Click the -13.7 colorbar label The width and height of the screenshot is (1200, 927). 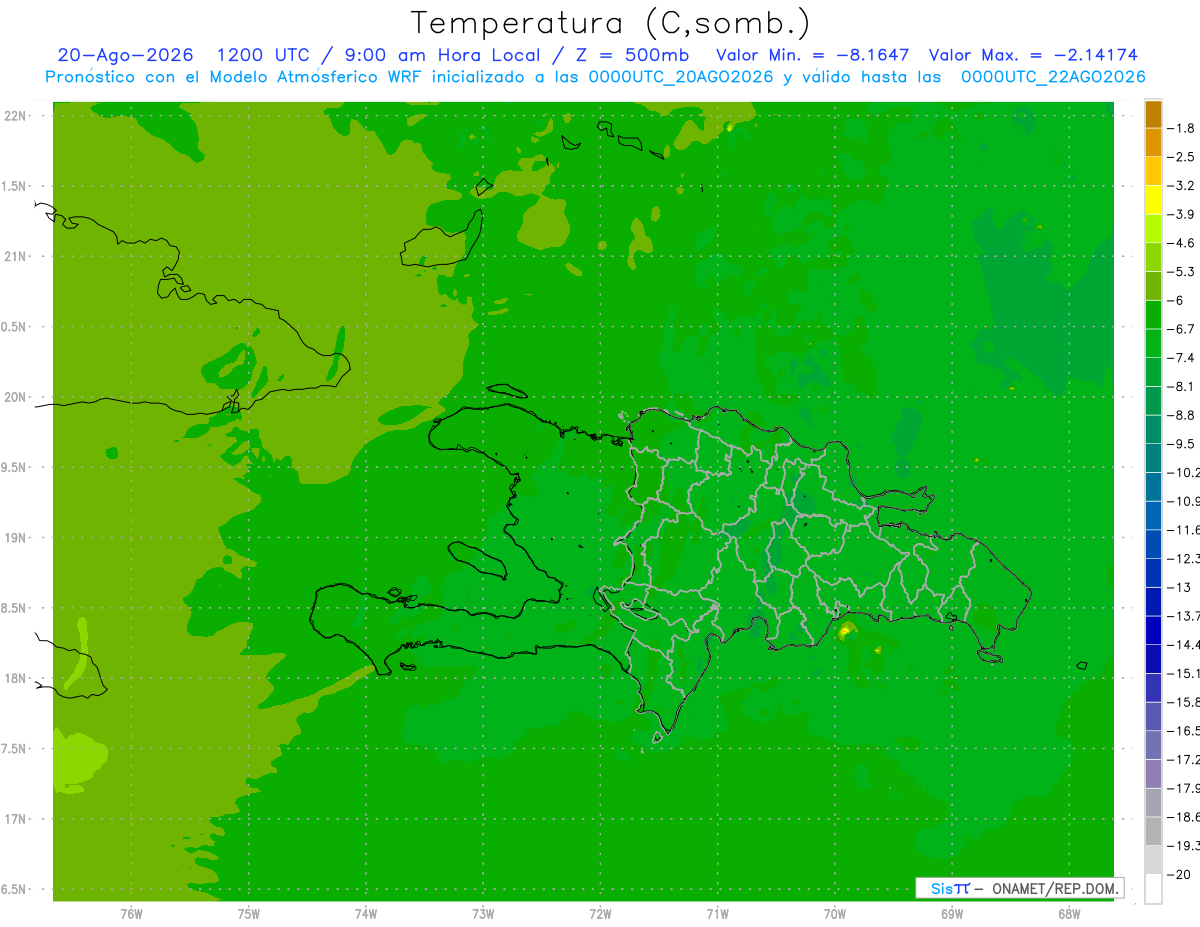point(1185,616)
